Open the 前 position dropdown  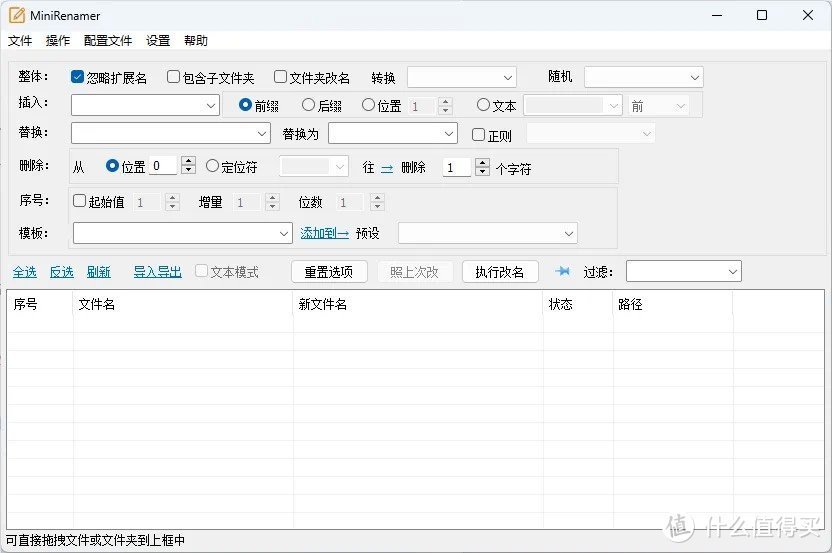click(x=658, y=106)
